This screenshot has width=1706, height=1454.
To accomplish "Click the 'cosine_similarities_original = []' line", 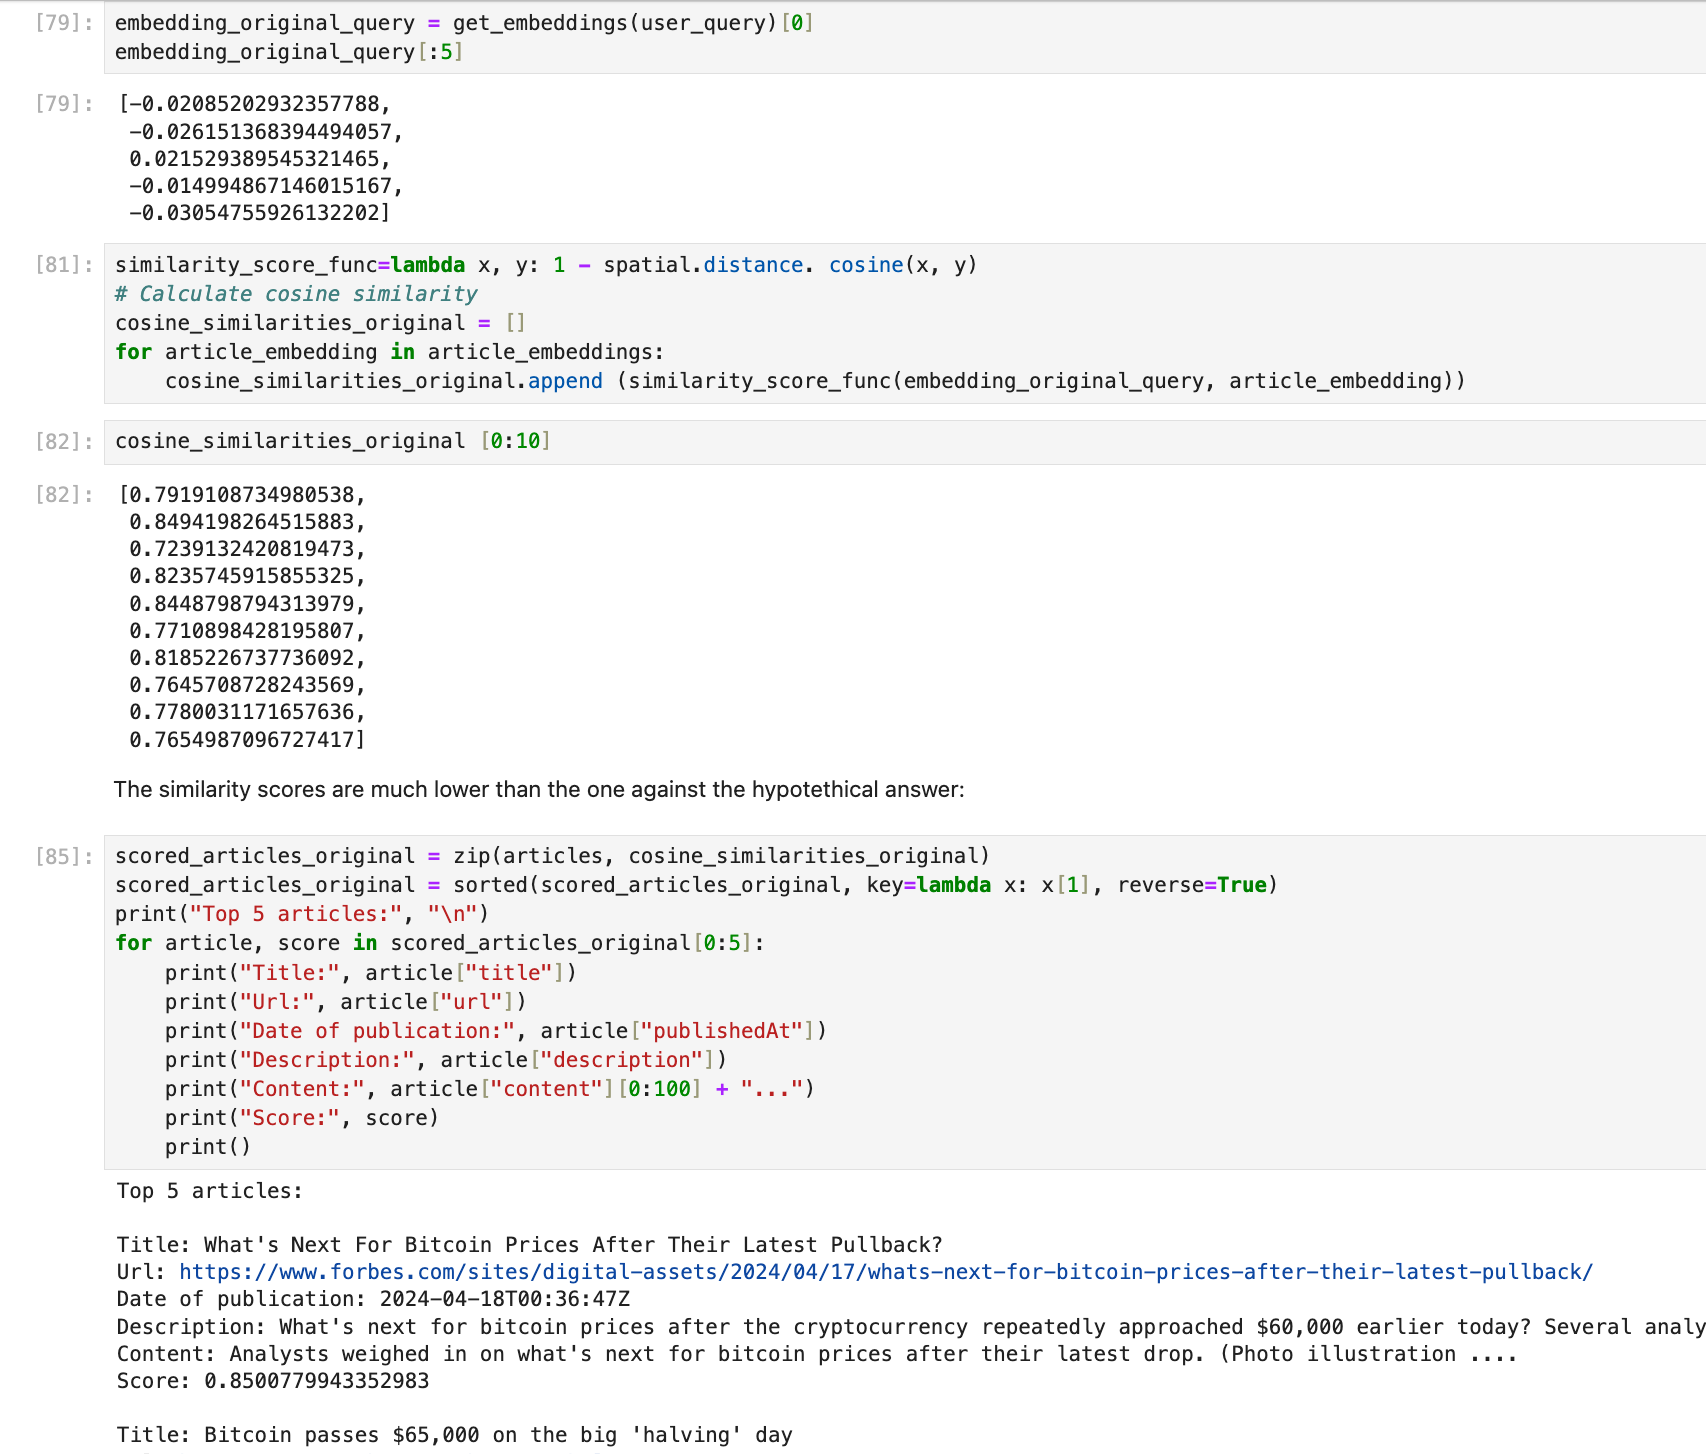I will 320,323.
